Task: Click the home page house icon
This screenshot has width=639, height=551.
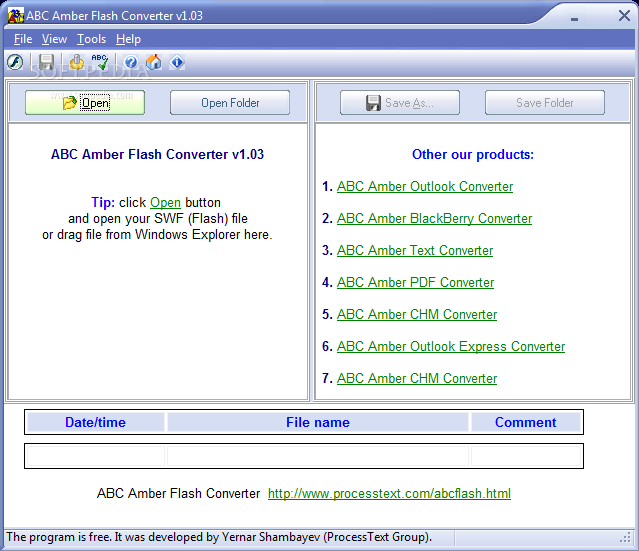Action: [x=154, y=62]
